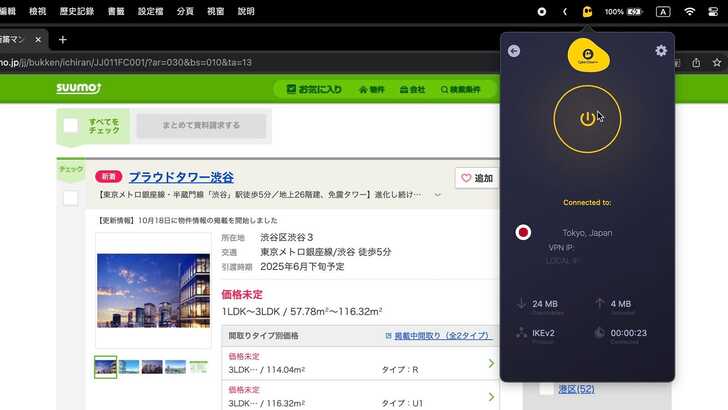Toggle the VPN power button off
Screen dimensions: 728x410
[x=587, y=119]
